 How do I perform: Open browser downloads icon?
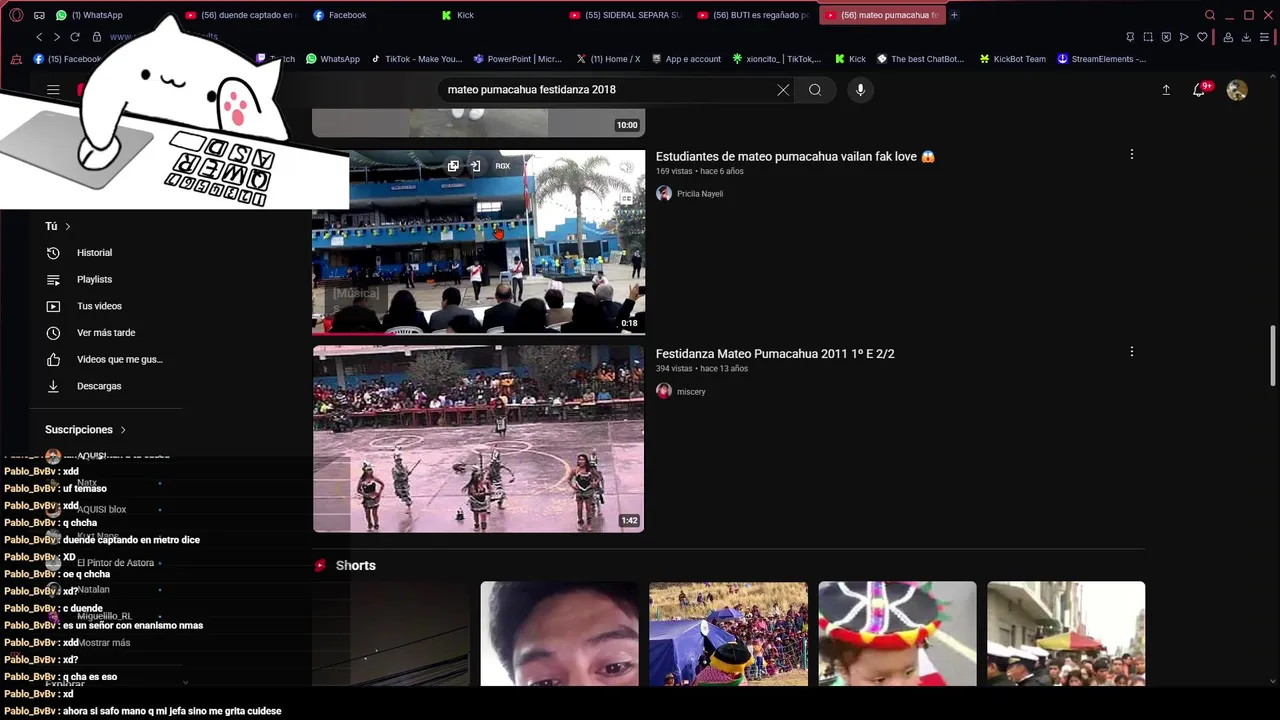[1246, 37]
